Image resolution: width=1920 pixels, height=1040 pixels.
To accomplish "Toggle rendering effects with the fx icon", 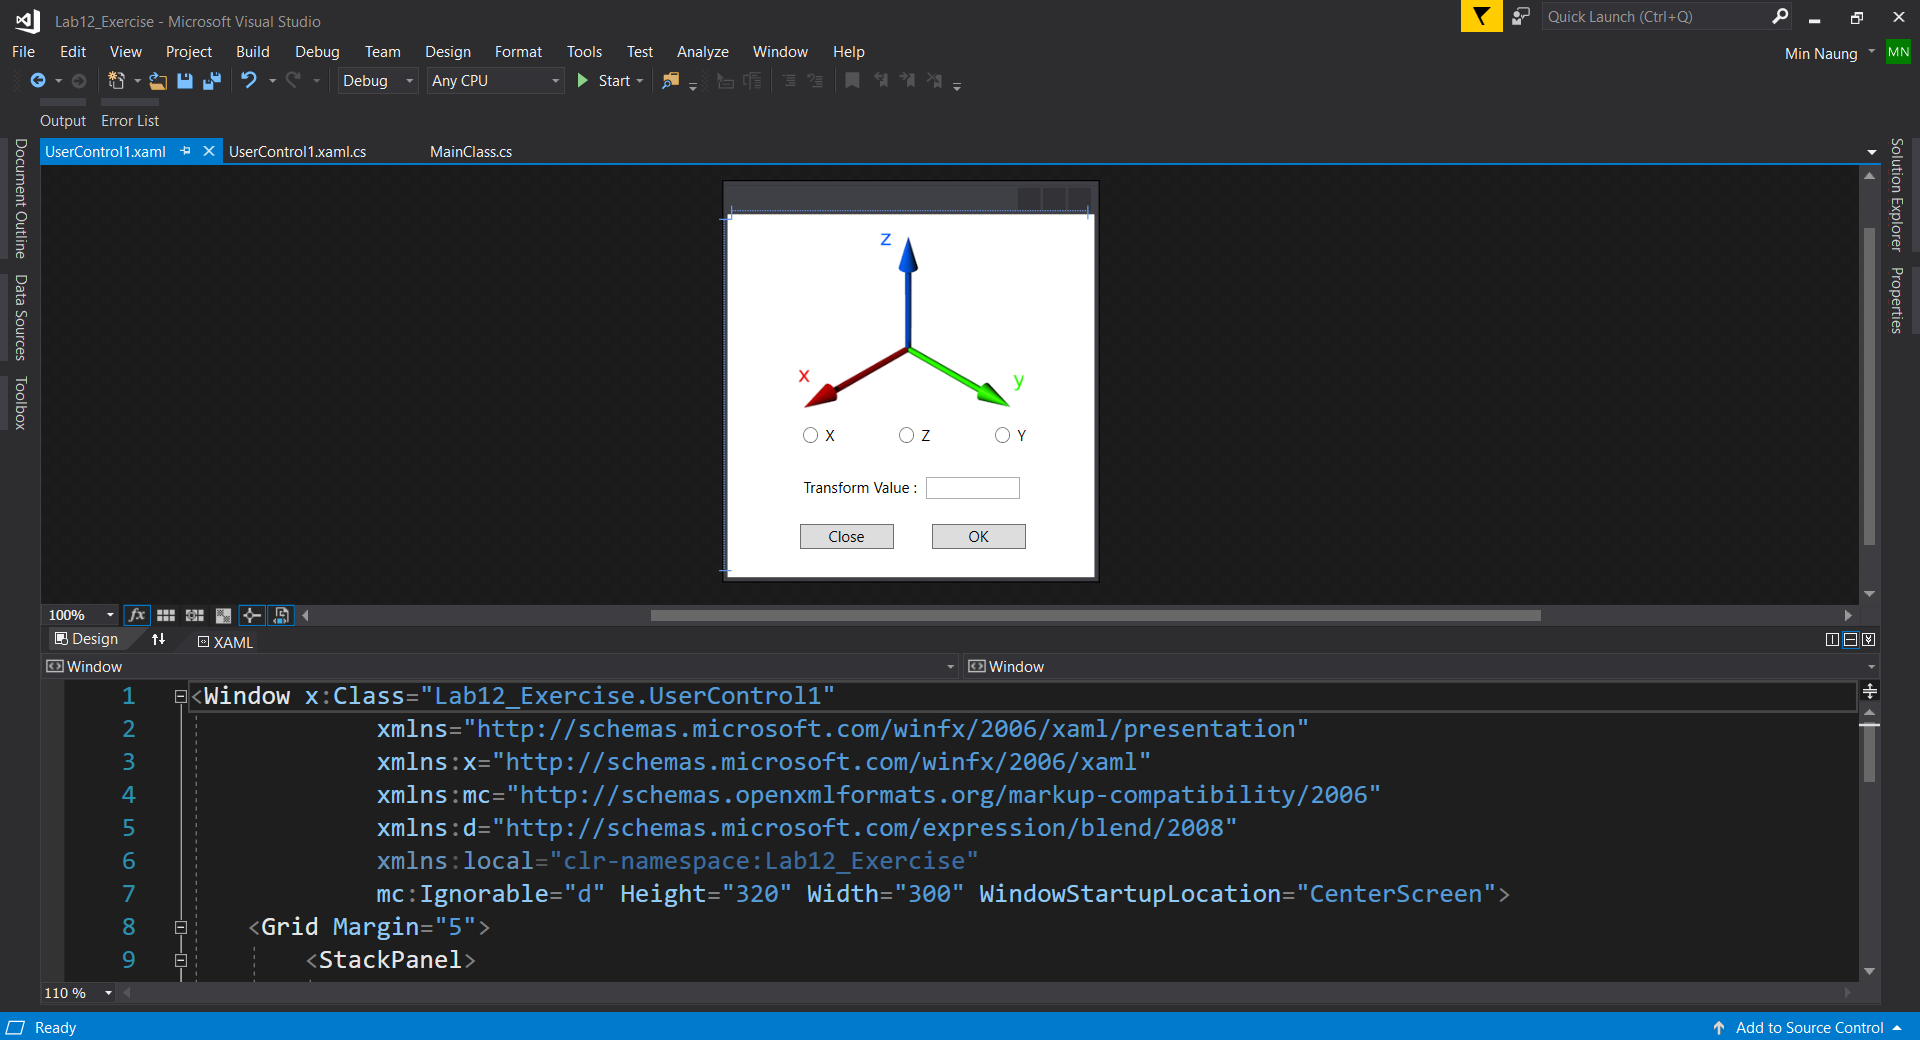I will 137,615.
